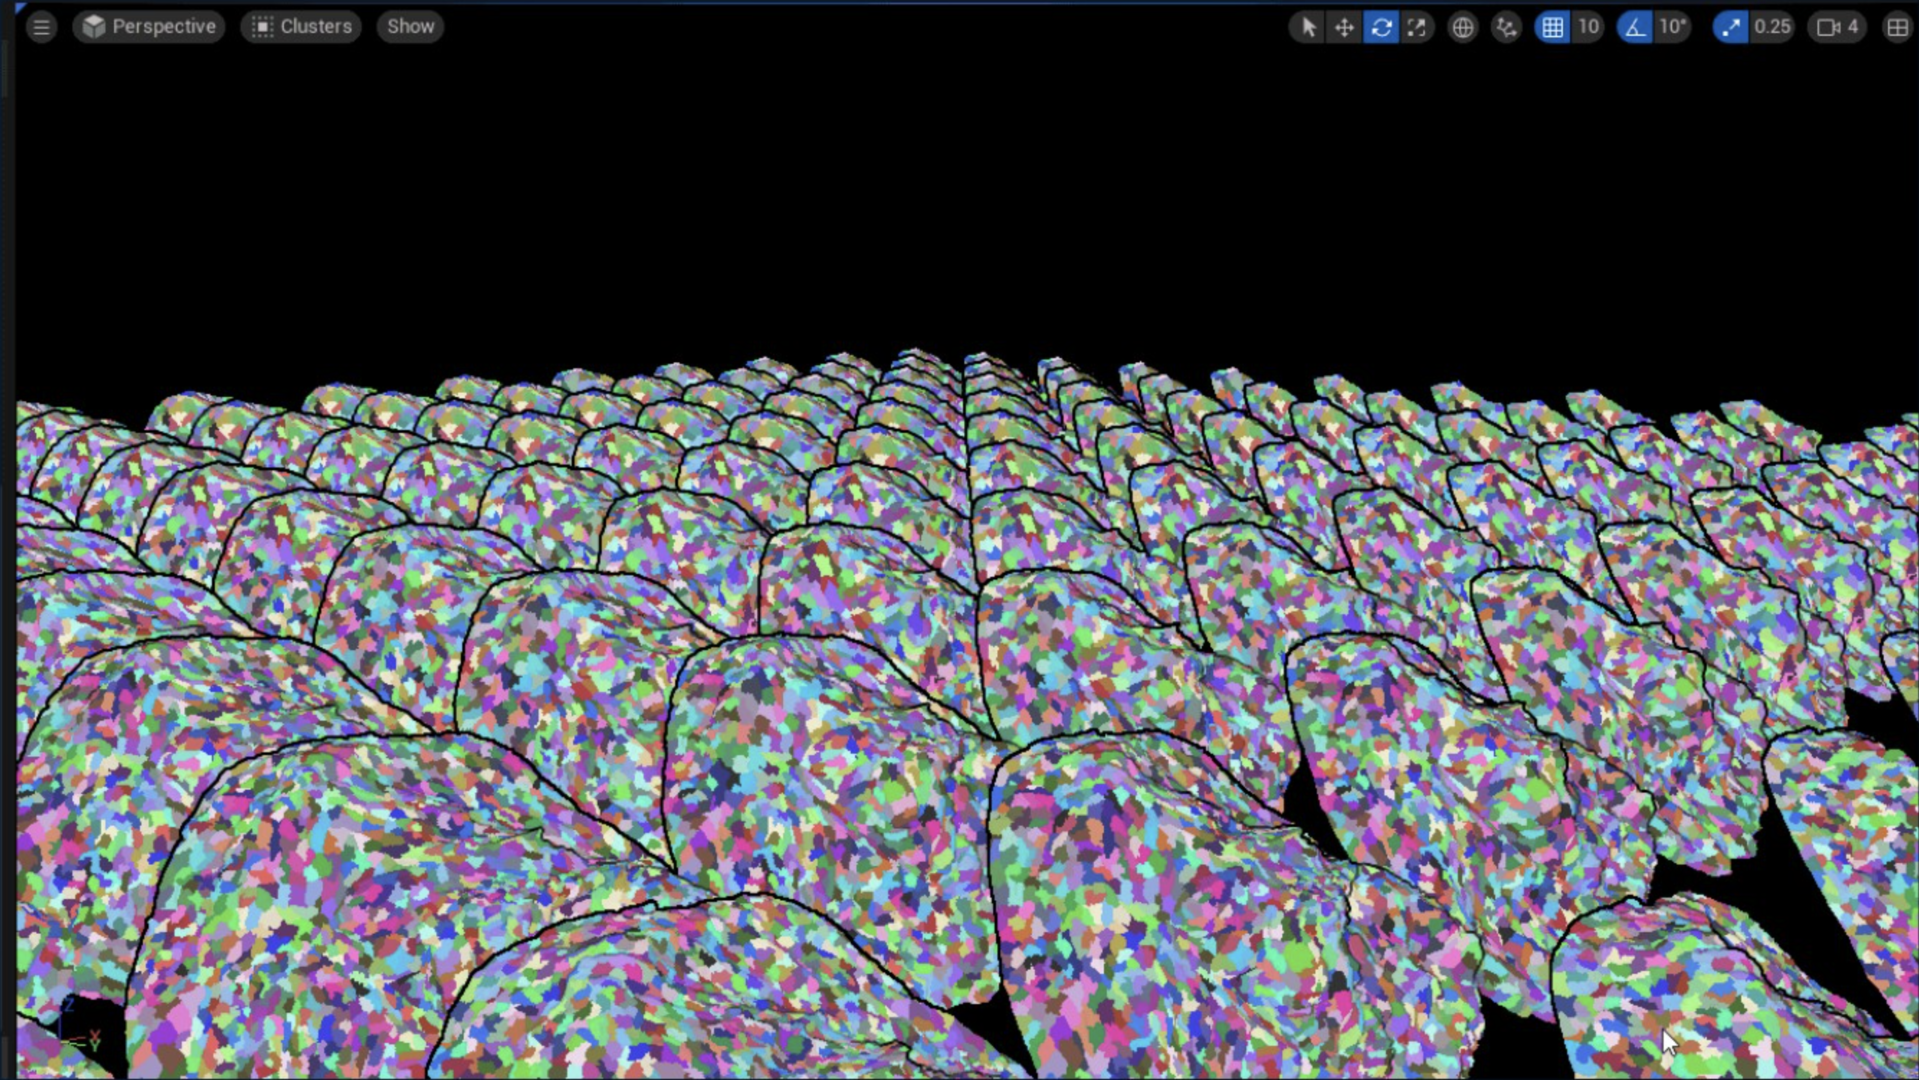Open scale snap value 0.25
The width and height of the screenshot is (1919, 1080).
(1772, 27)
